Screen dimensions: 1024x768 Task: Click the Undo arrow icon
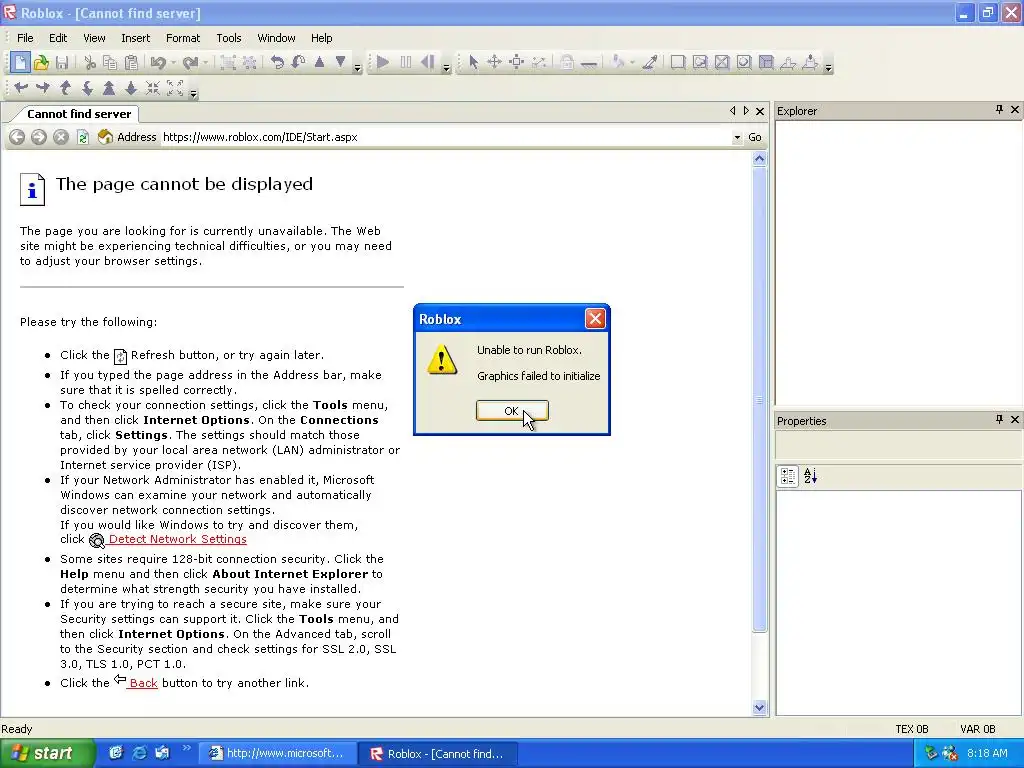click(157, 63)
